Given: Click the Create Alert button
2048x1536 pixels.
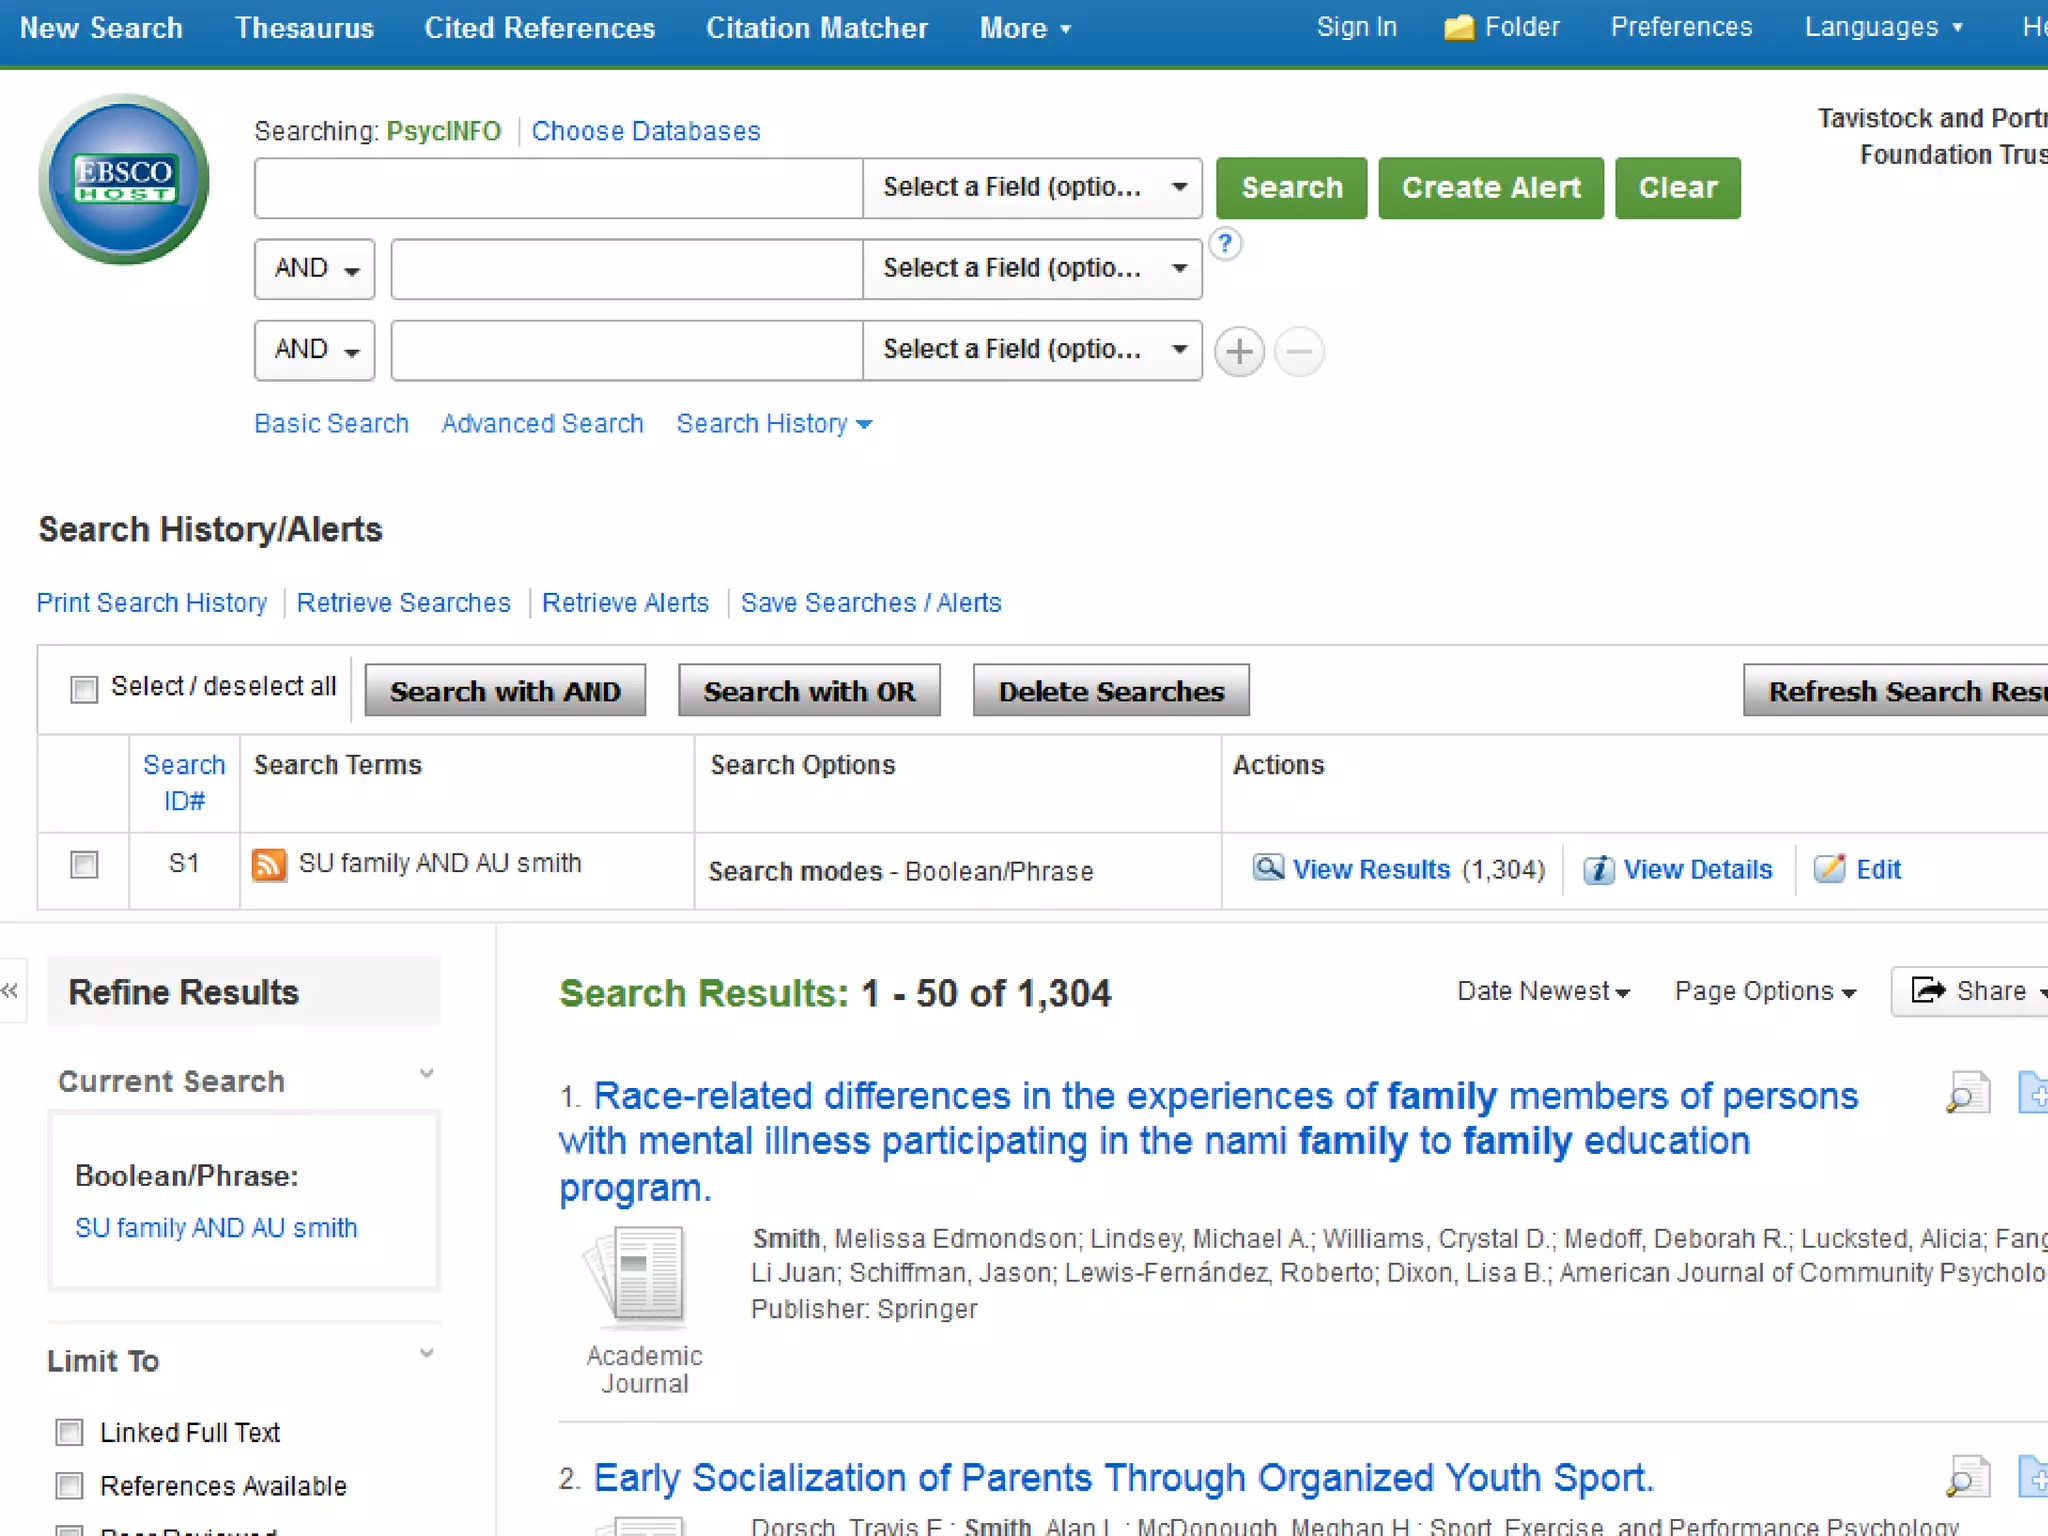Looking at the screenshot, I should pyautogui.click(x=1490, y=188).
